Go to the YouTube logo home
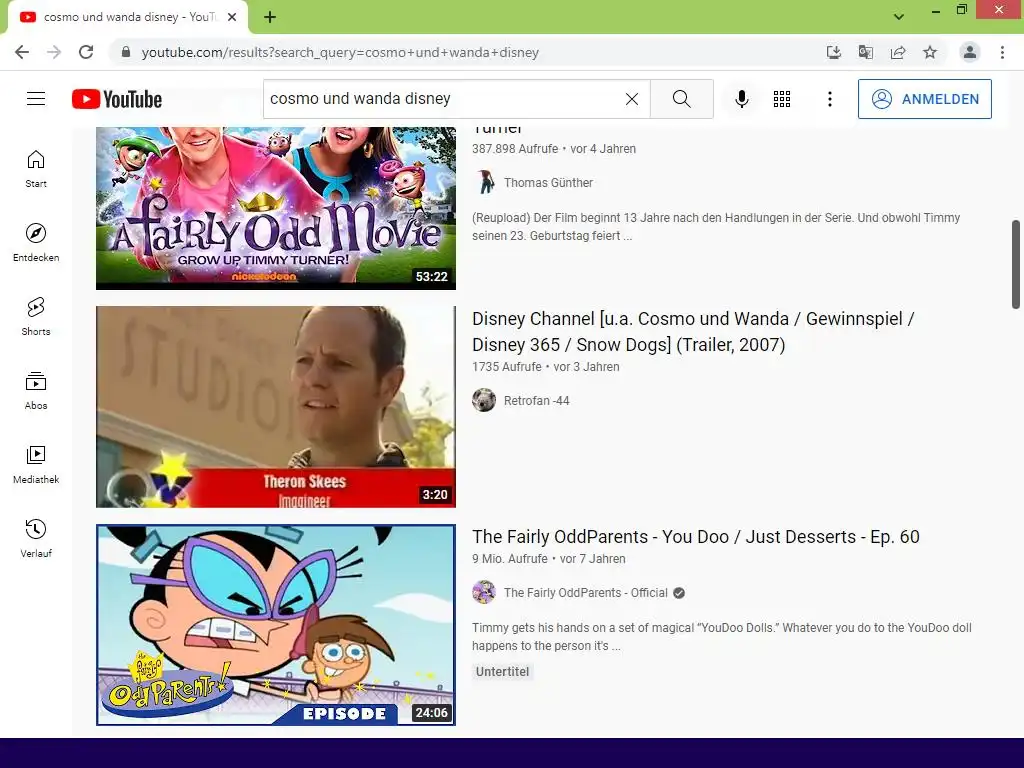 coord(117,99)
